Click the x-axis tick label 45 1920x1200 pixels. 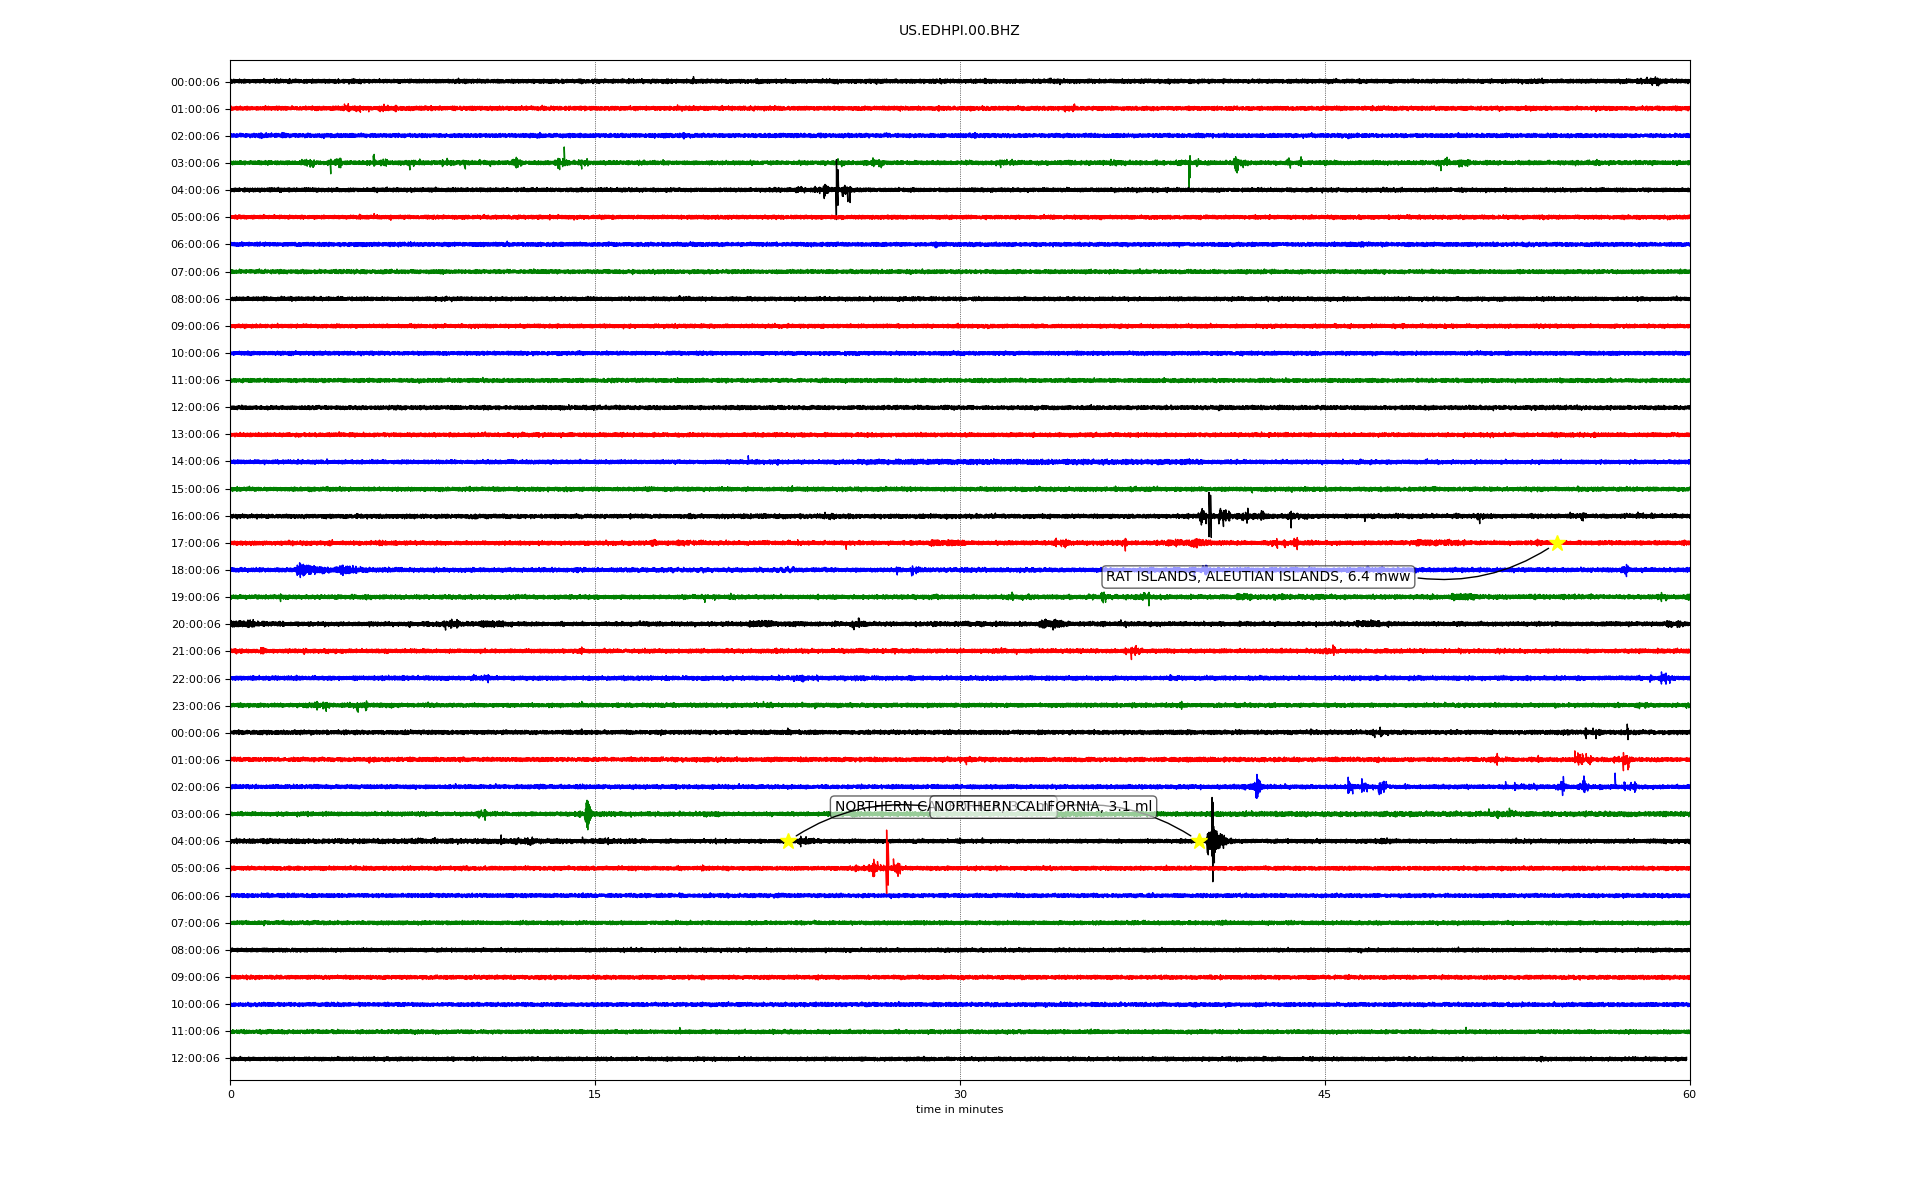coord(1325,1094)
